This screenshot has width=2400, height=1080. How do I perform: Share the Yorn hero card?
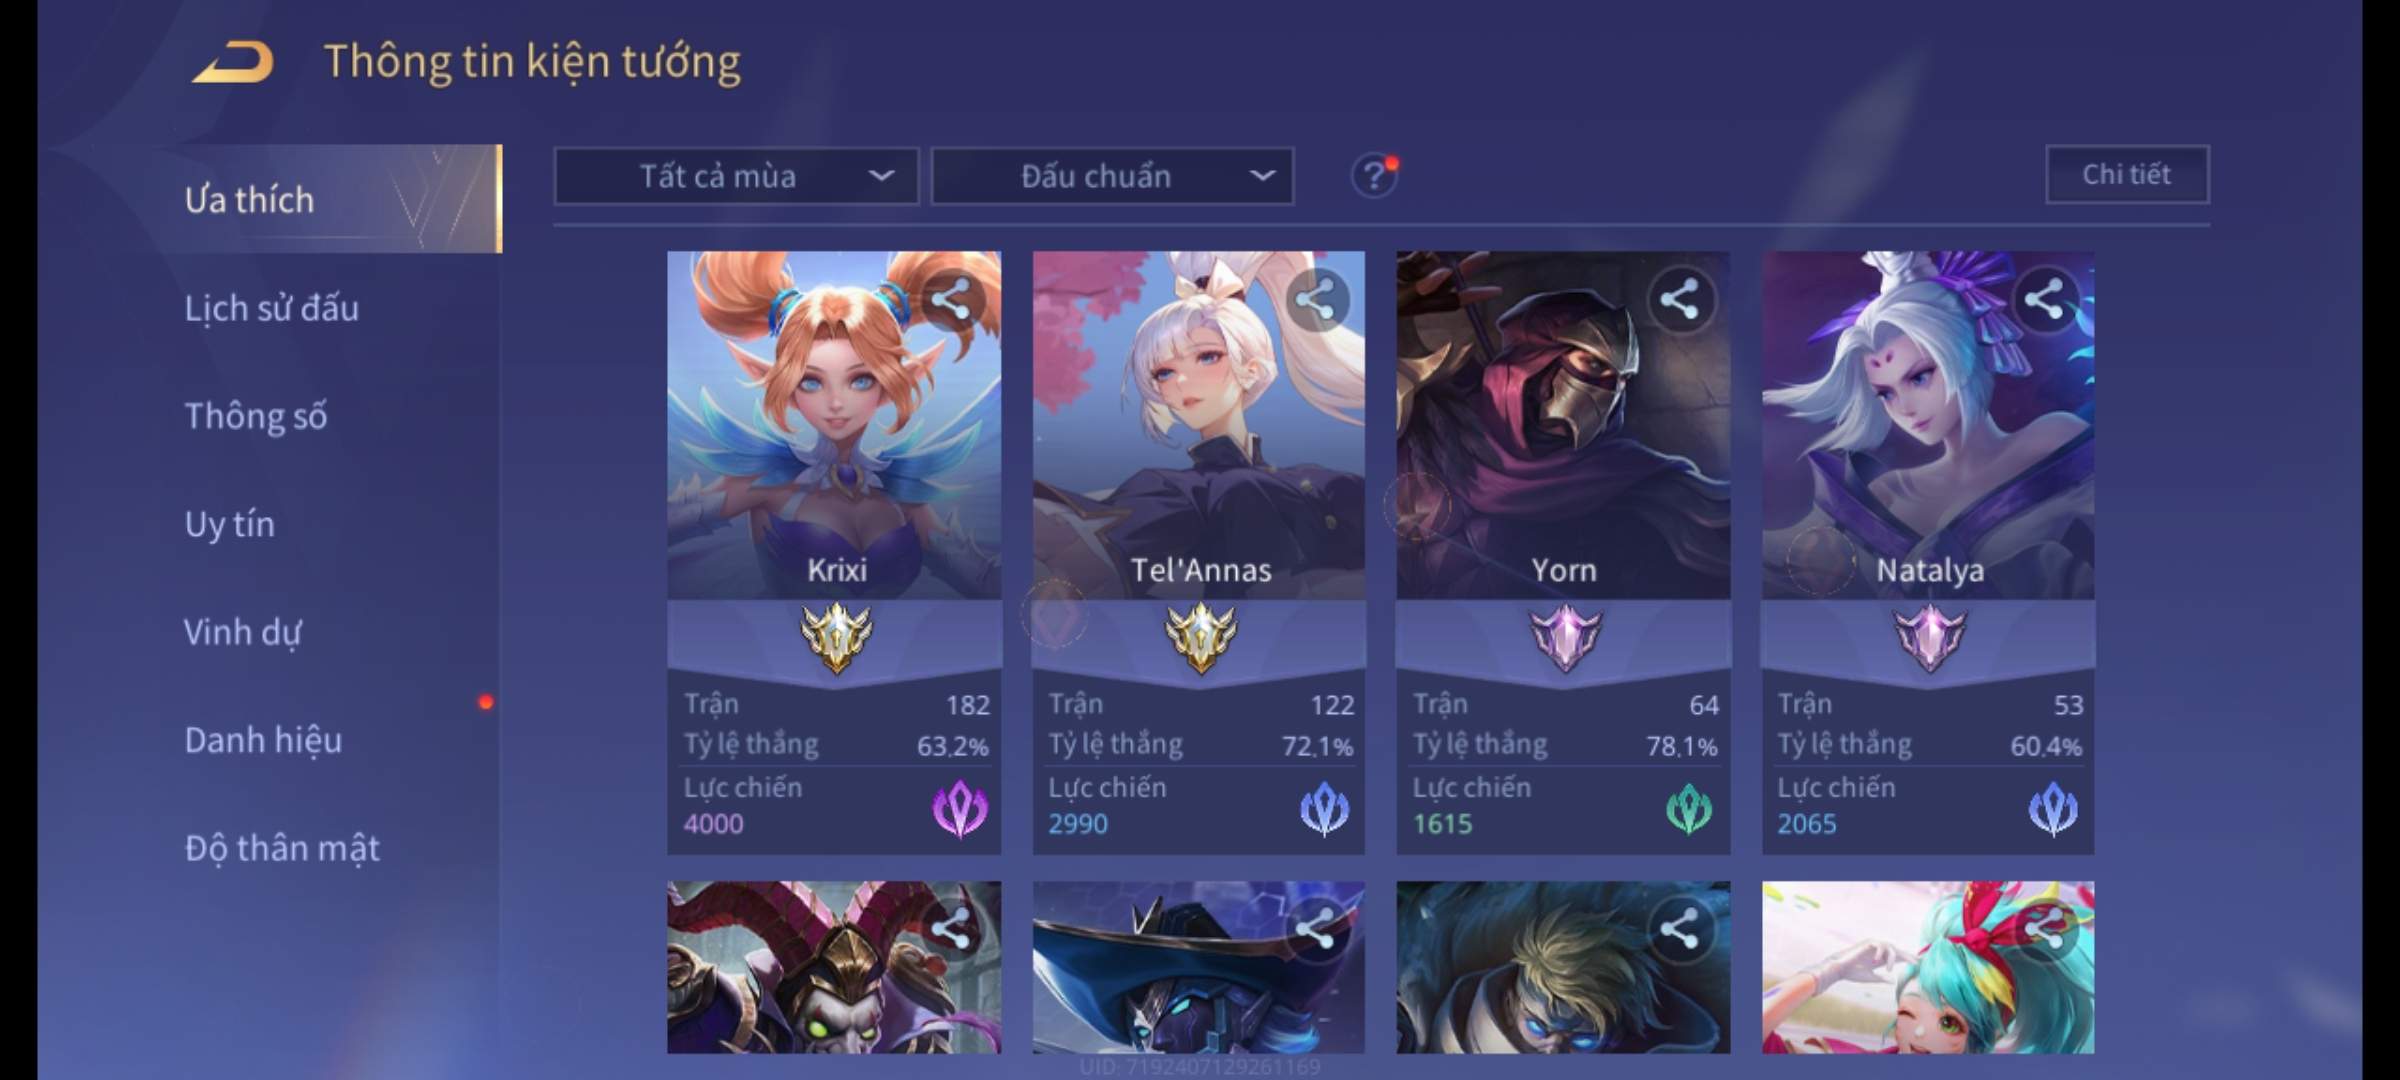(x=1680, y=300)
